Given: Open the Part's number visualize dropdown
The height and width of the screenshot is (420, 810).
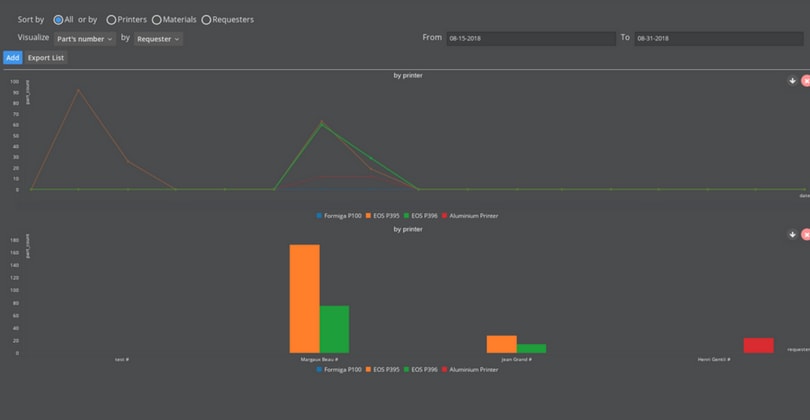Looking at the screenshot, I should point(85,39).
